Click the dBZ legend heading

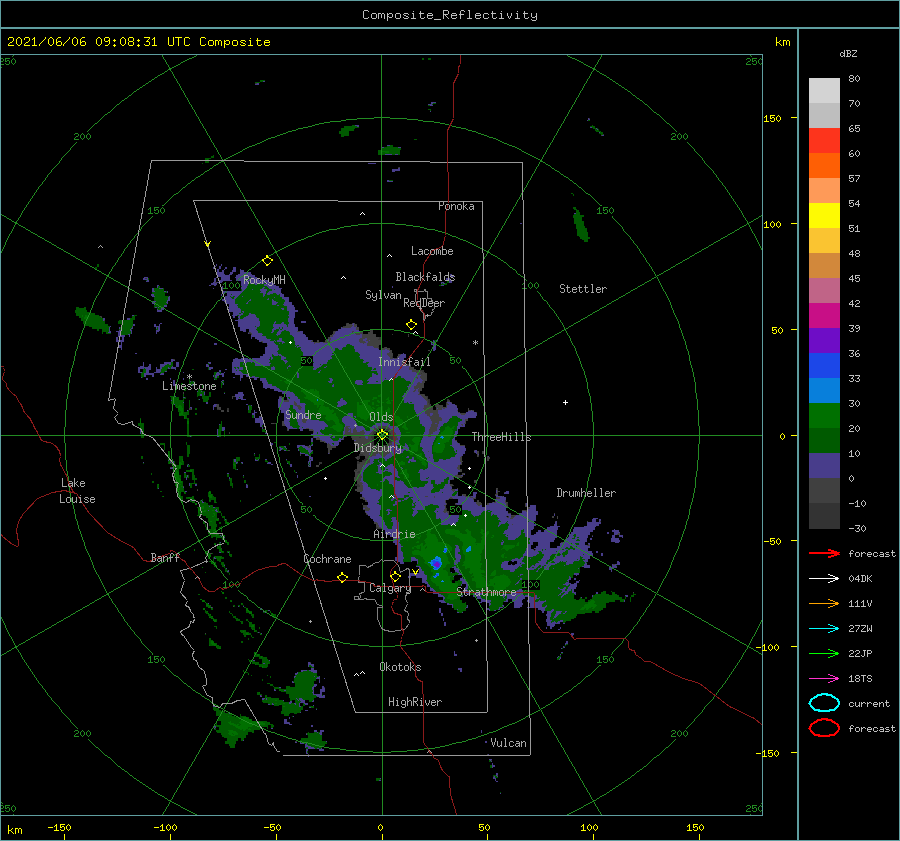[x=848, y=54]
